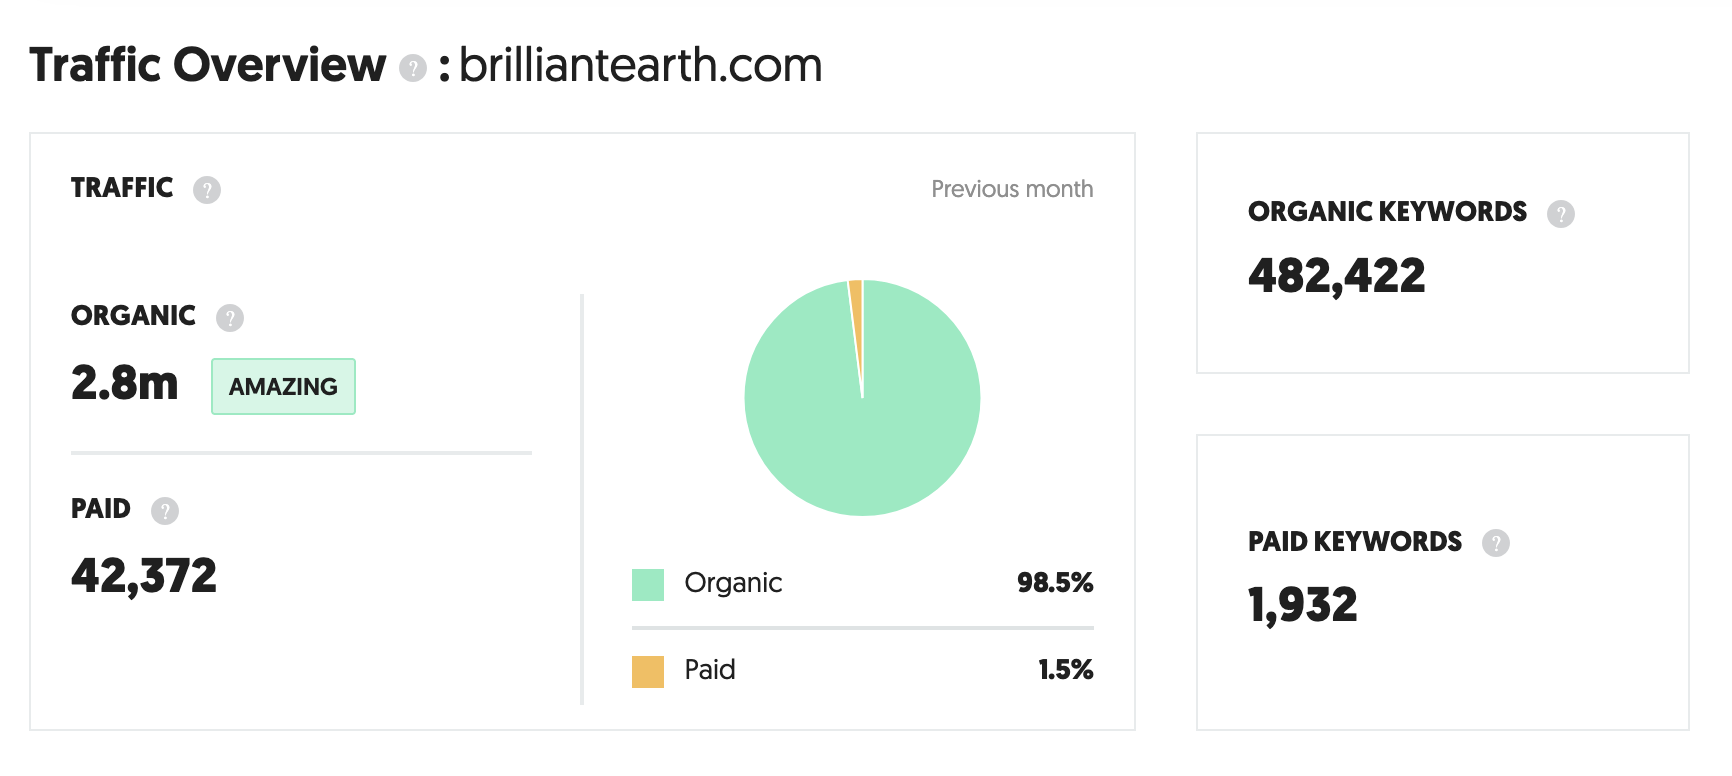Click the 2.8m organic traffic figure
Screen dimensions: 1732x776
(x=125, y=383)
